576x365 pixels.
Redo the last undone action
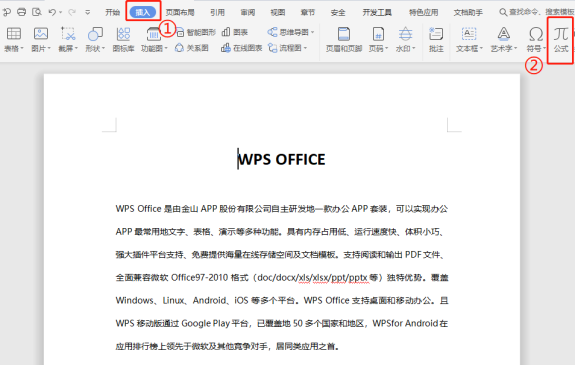tap(72, 12)
